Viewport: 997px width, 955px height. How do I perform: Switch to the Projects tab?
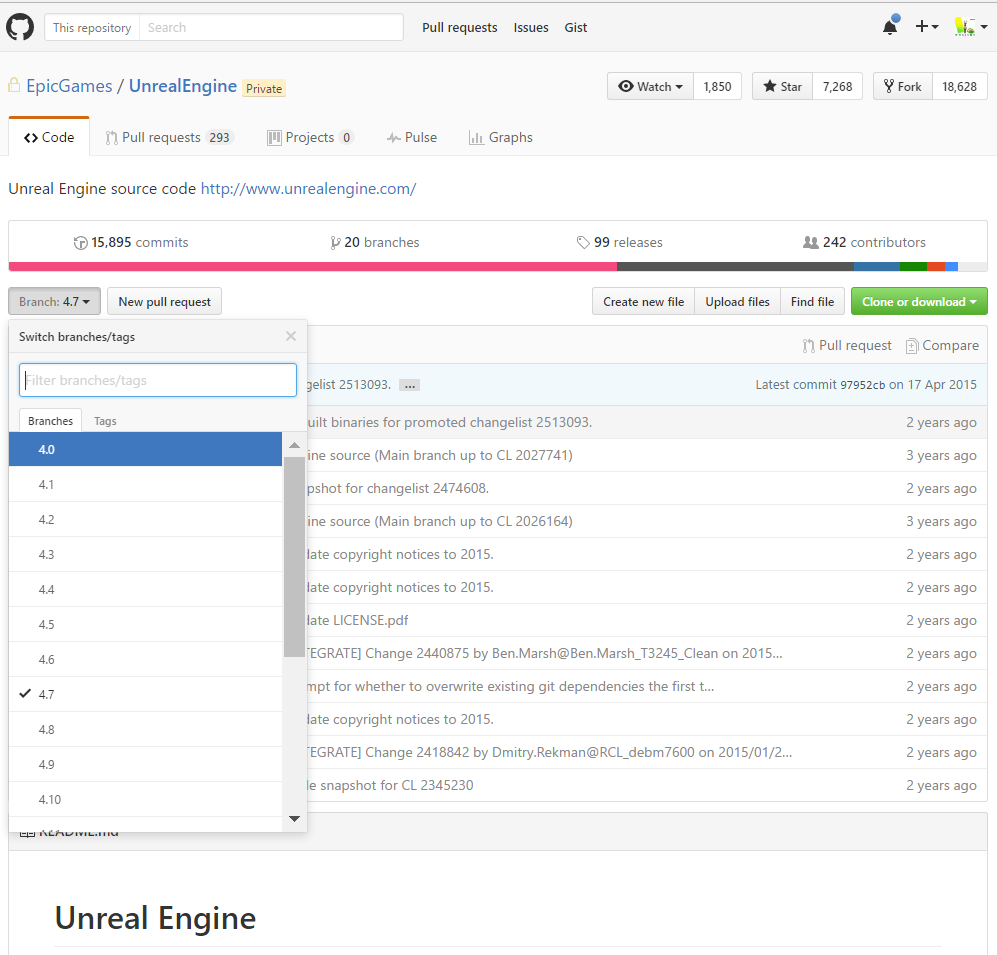pyautogui.click(x=310, y=137)
